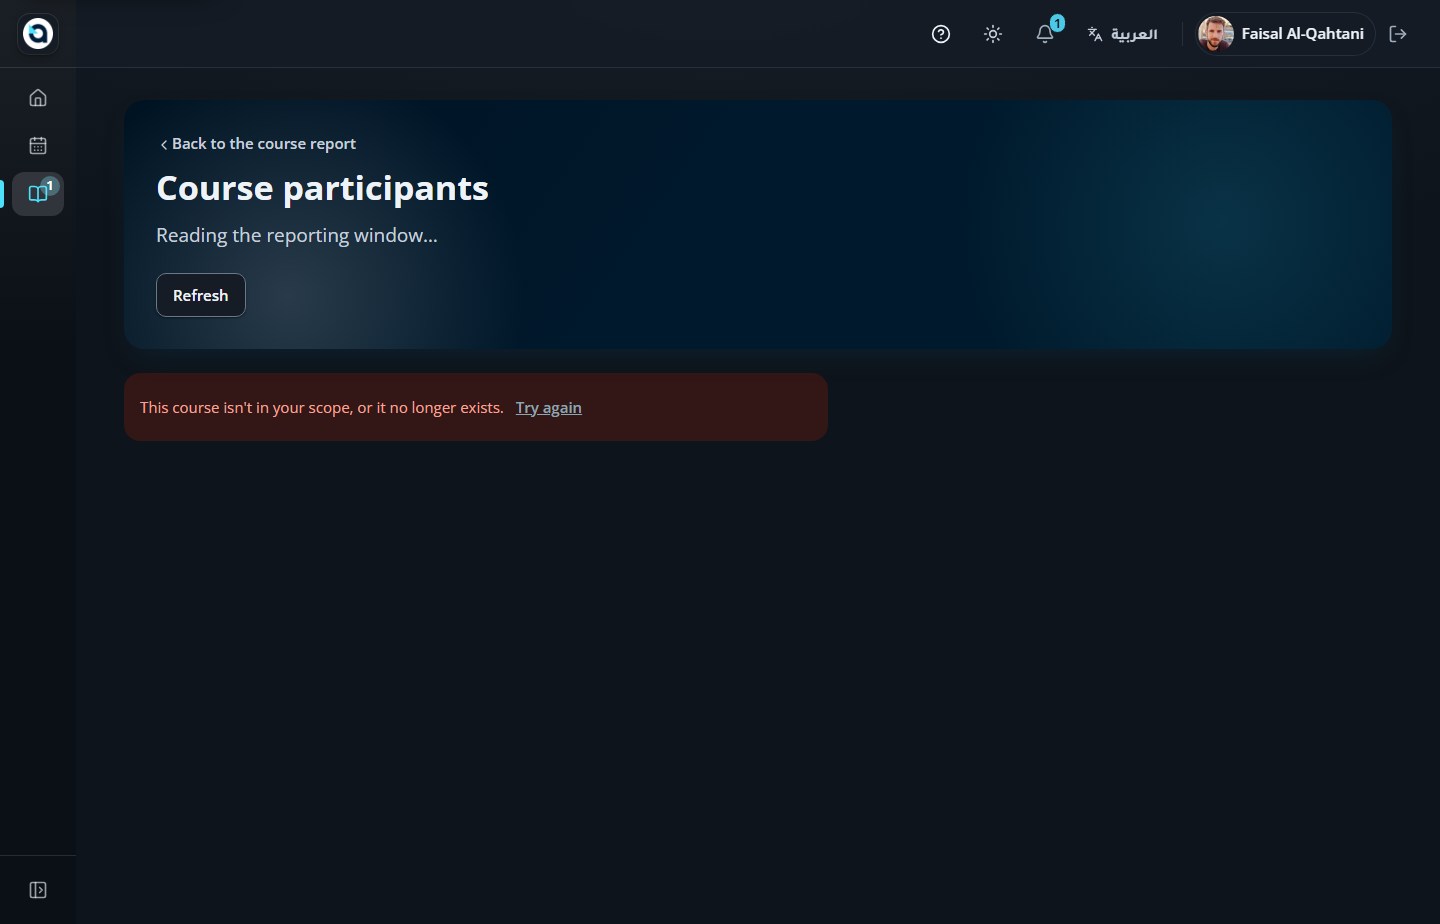This screenshot has width=1440, height=924.
Task: Open the Home page from the sidebar
Action: click(38, 98)
